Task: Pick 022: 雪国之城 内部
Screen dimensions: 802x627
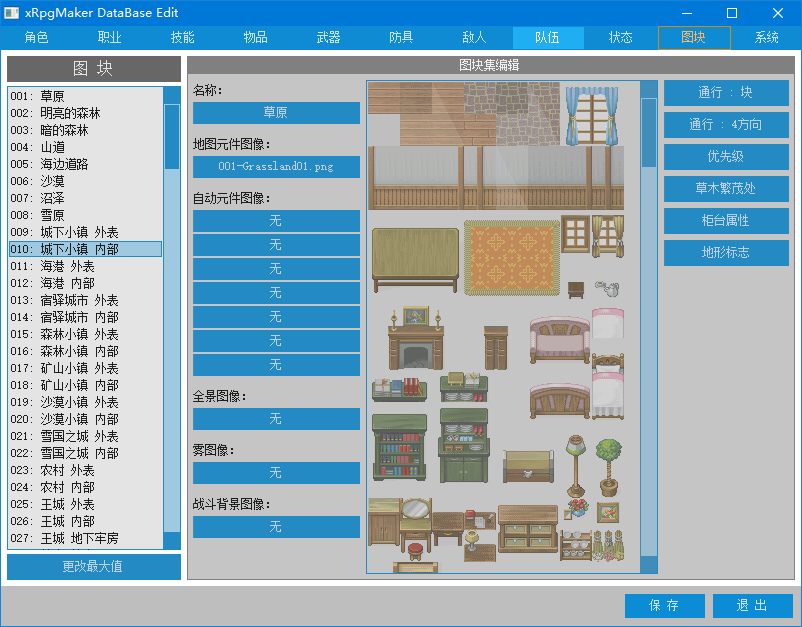Action: [86, 453]
